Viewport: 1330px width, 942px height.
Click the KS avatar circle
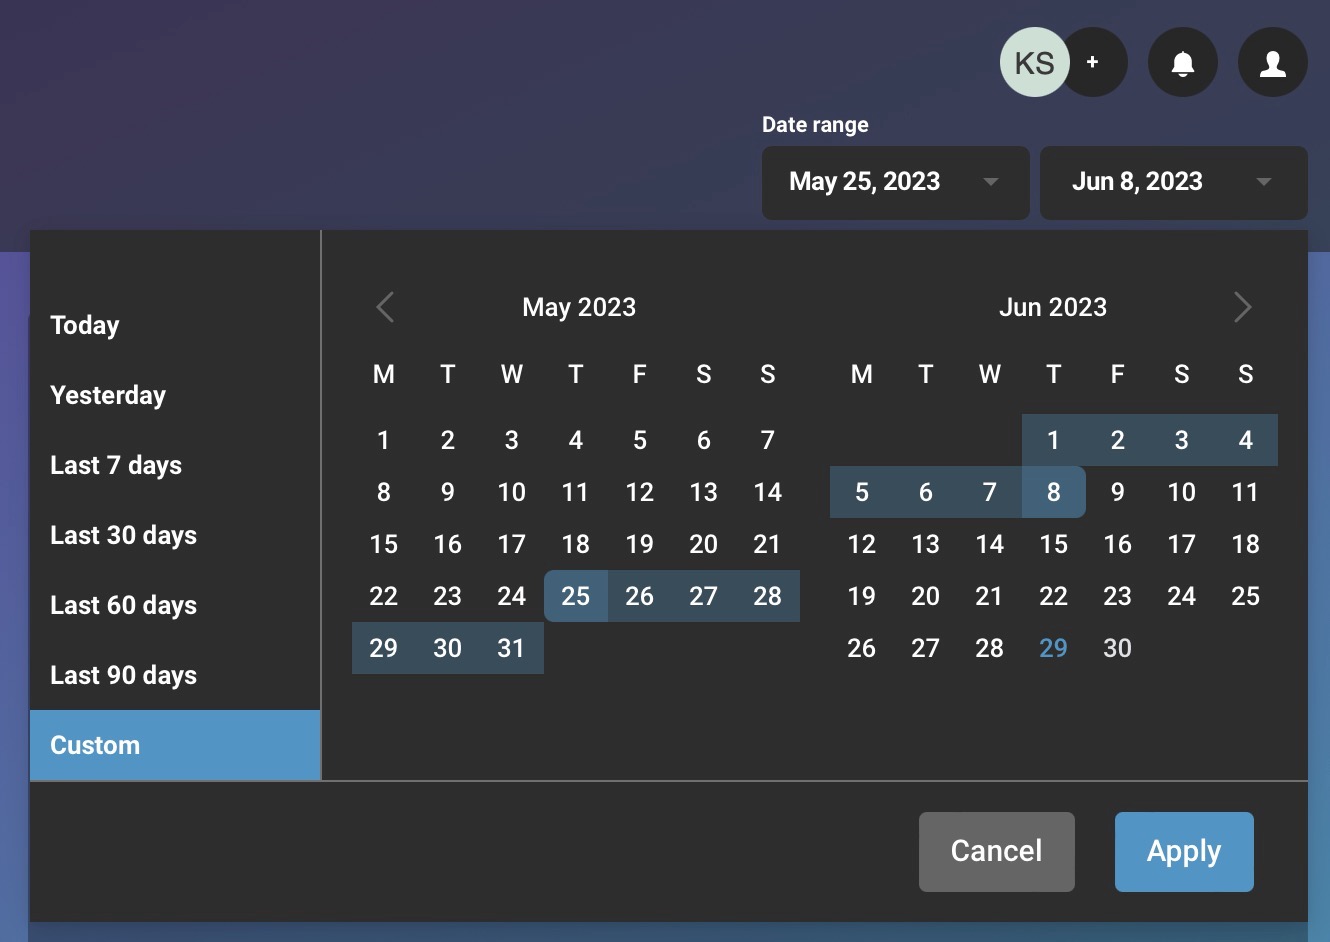tap(1034, 63)
